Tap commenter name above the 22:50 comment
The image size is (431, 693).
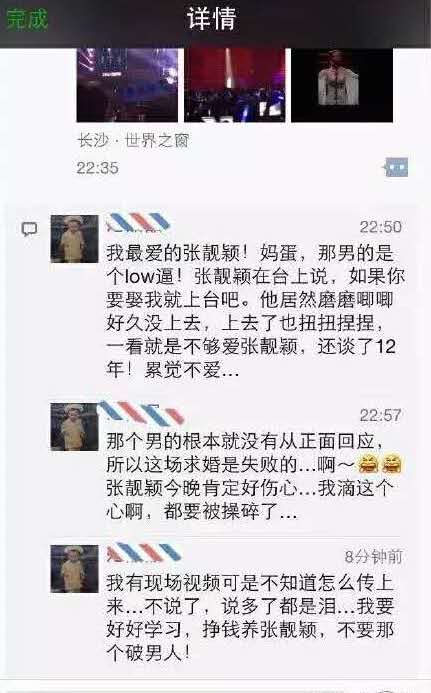[138, 222]
